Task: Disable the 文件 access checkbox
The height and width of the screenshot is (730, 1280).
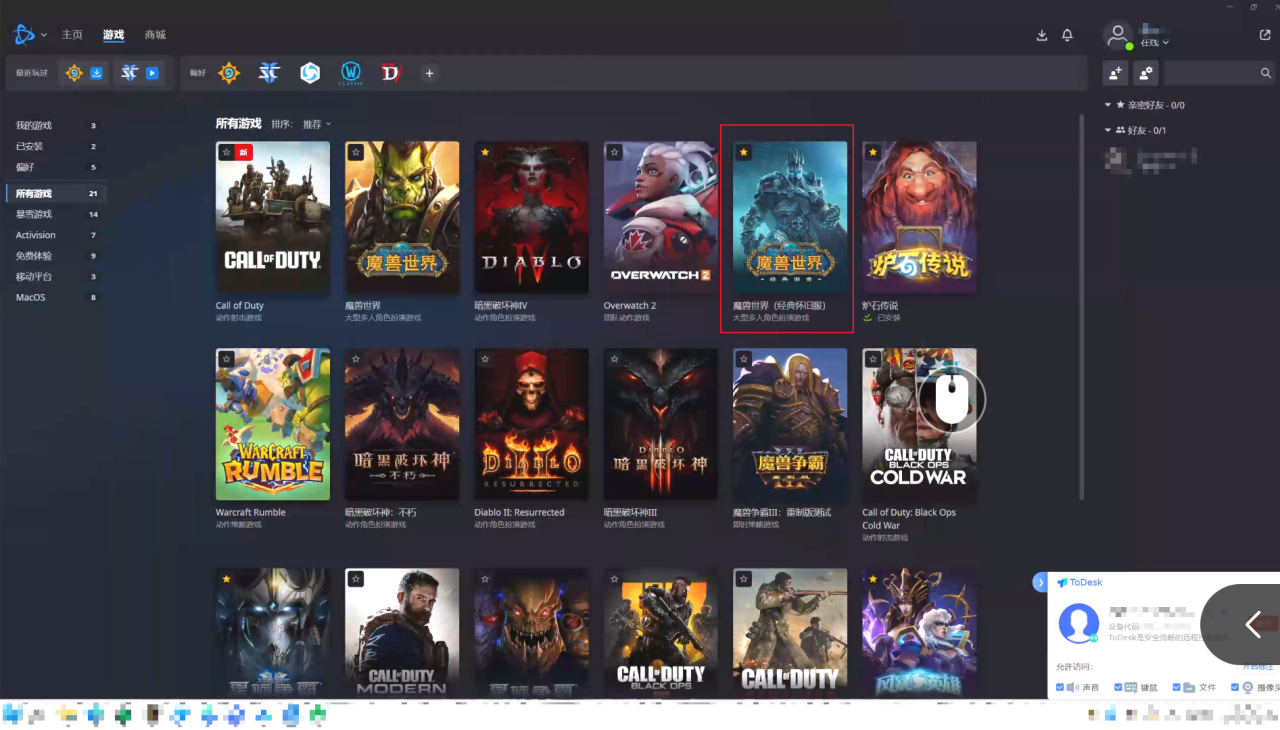Action: point(1177,688)
